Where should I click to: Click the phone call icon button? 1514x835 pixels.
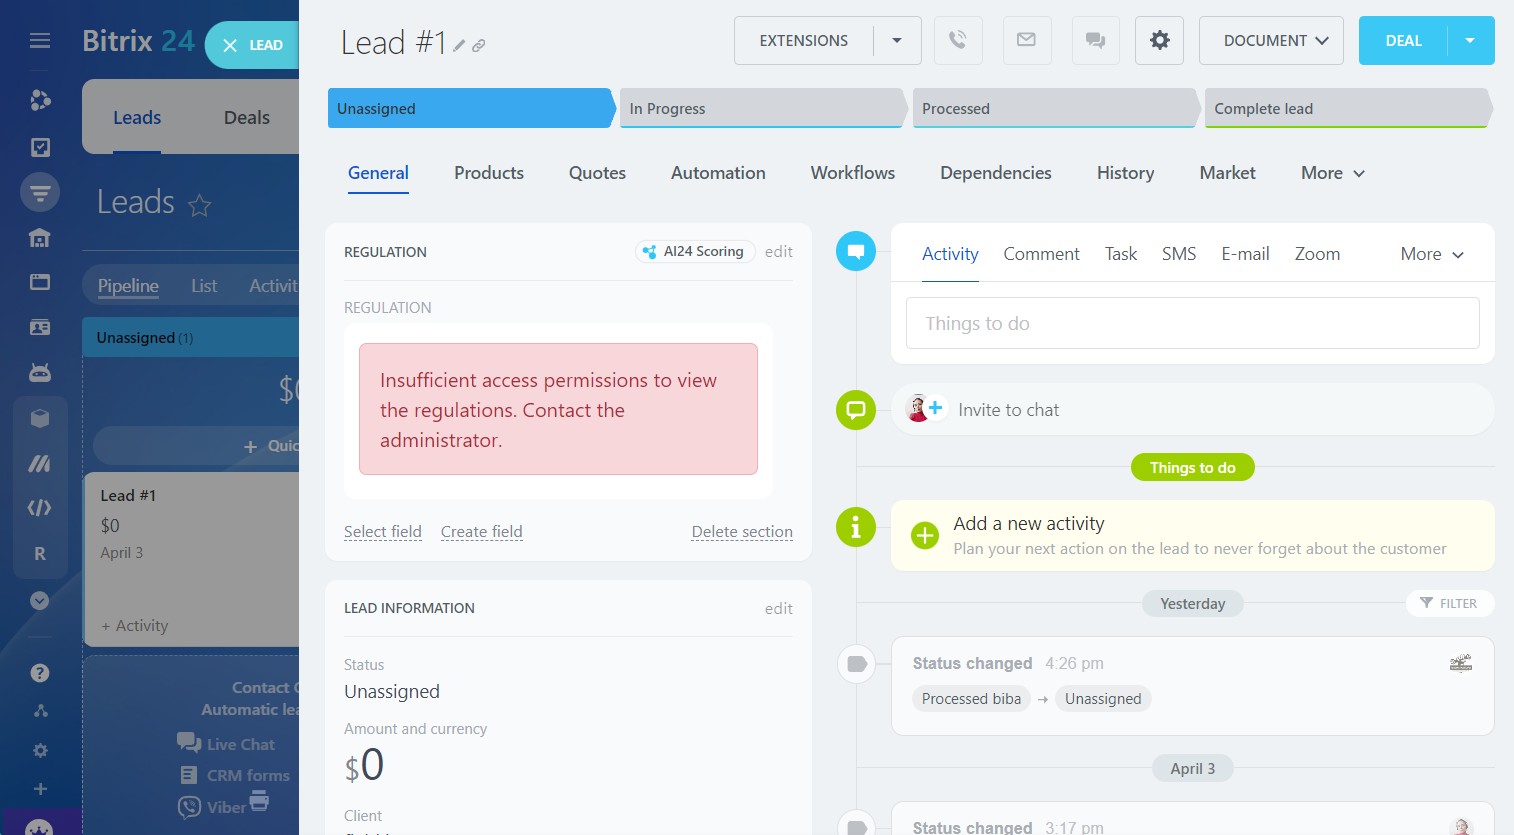tap(958, 41)
